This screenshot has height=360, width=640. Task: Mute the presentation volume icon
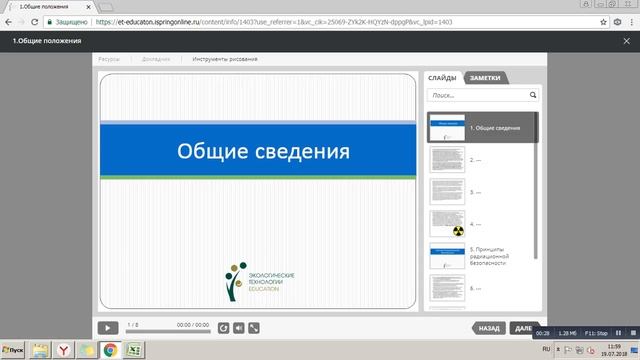coord(239,328)
